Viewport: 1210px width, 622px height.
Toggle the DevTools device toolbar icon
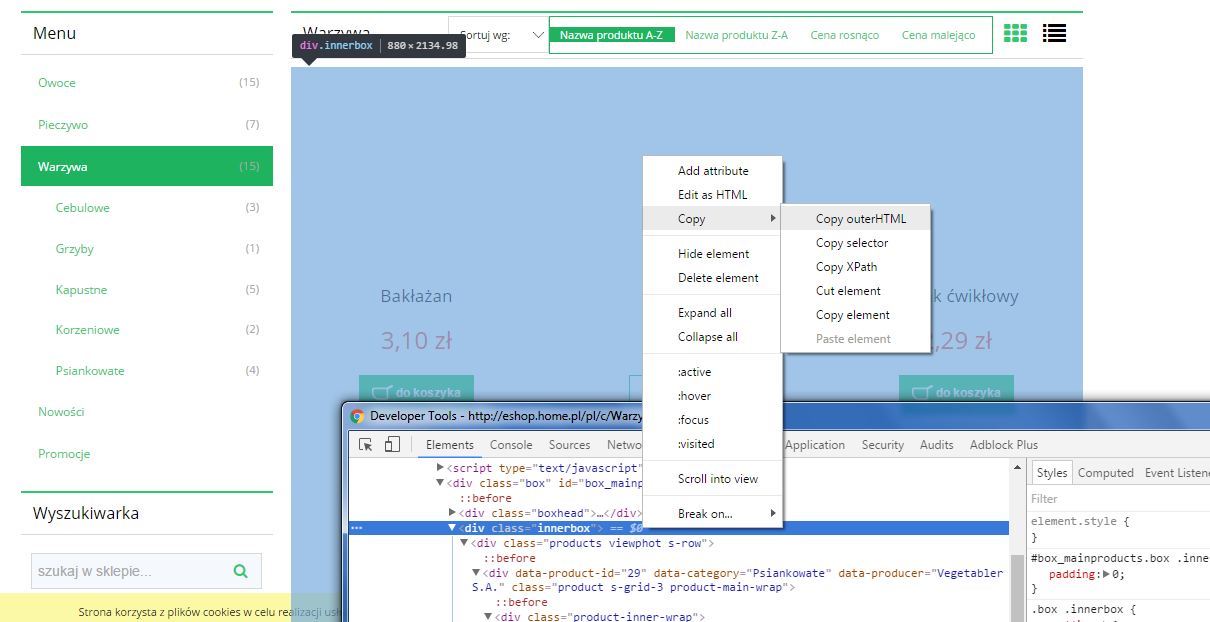(x=392, y=445)
